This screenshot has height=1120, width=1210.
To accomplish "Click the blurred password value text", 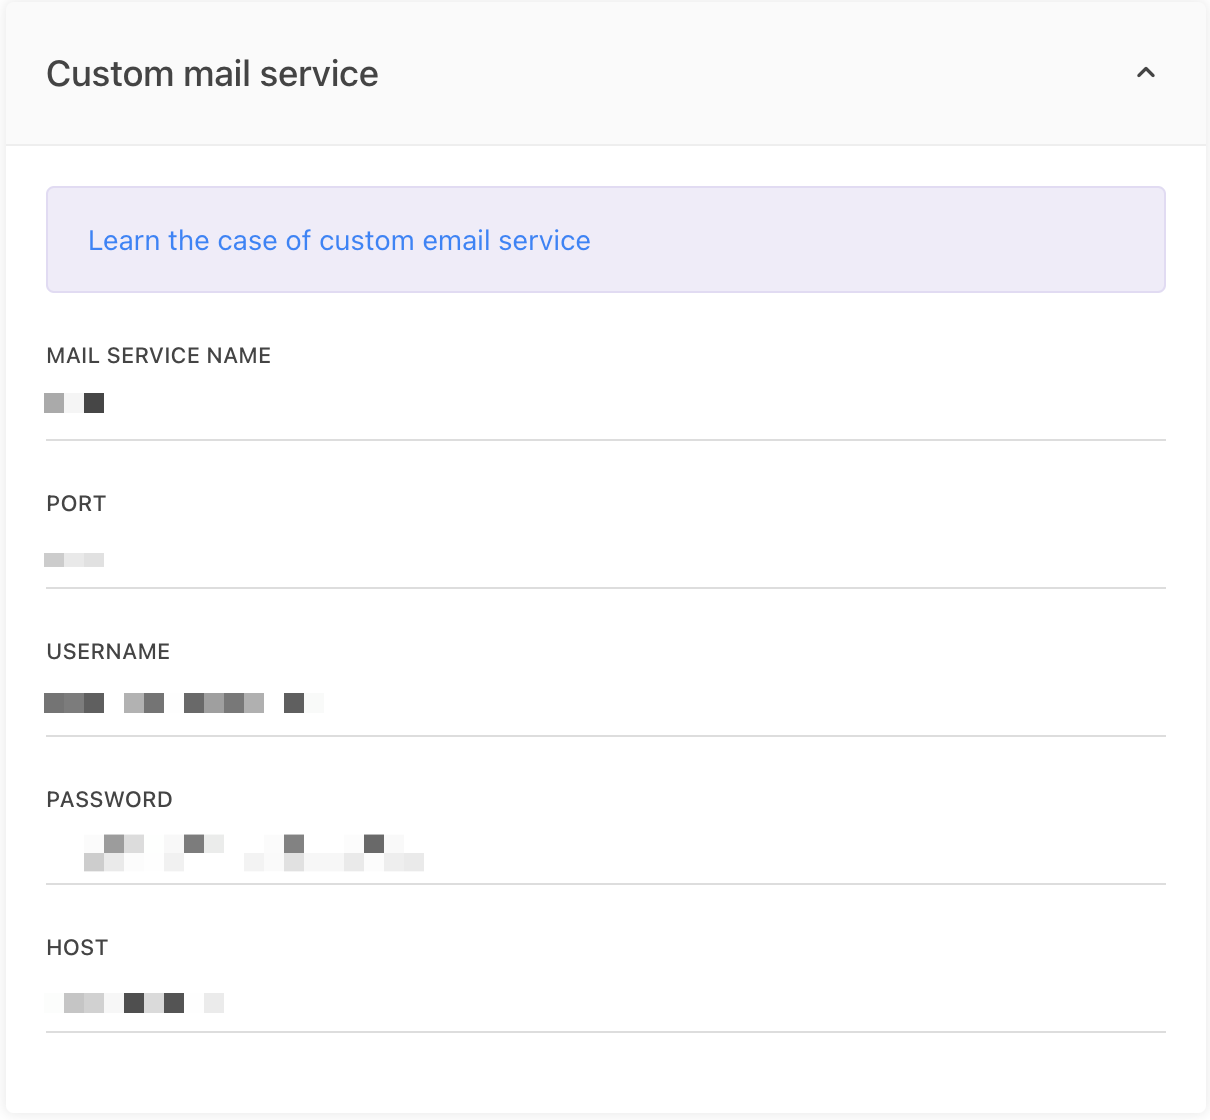I will tap(253, 852).
